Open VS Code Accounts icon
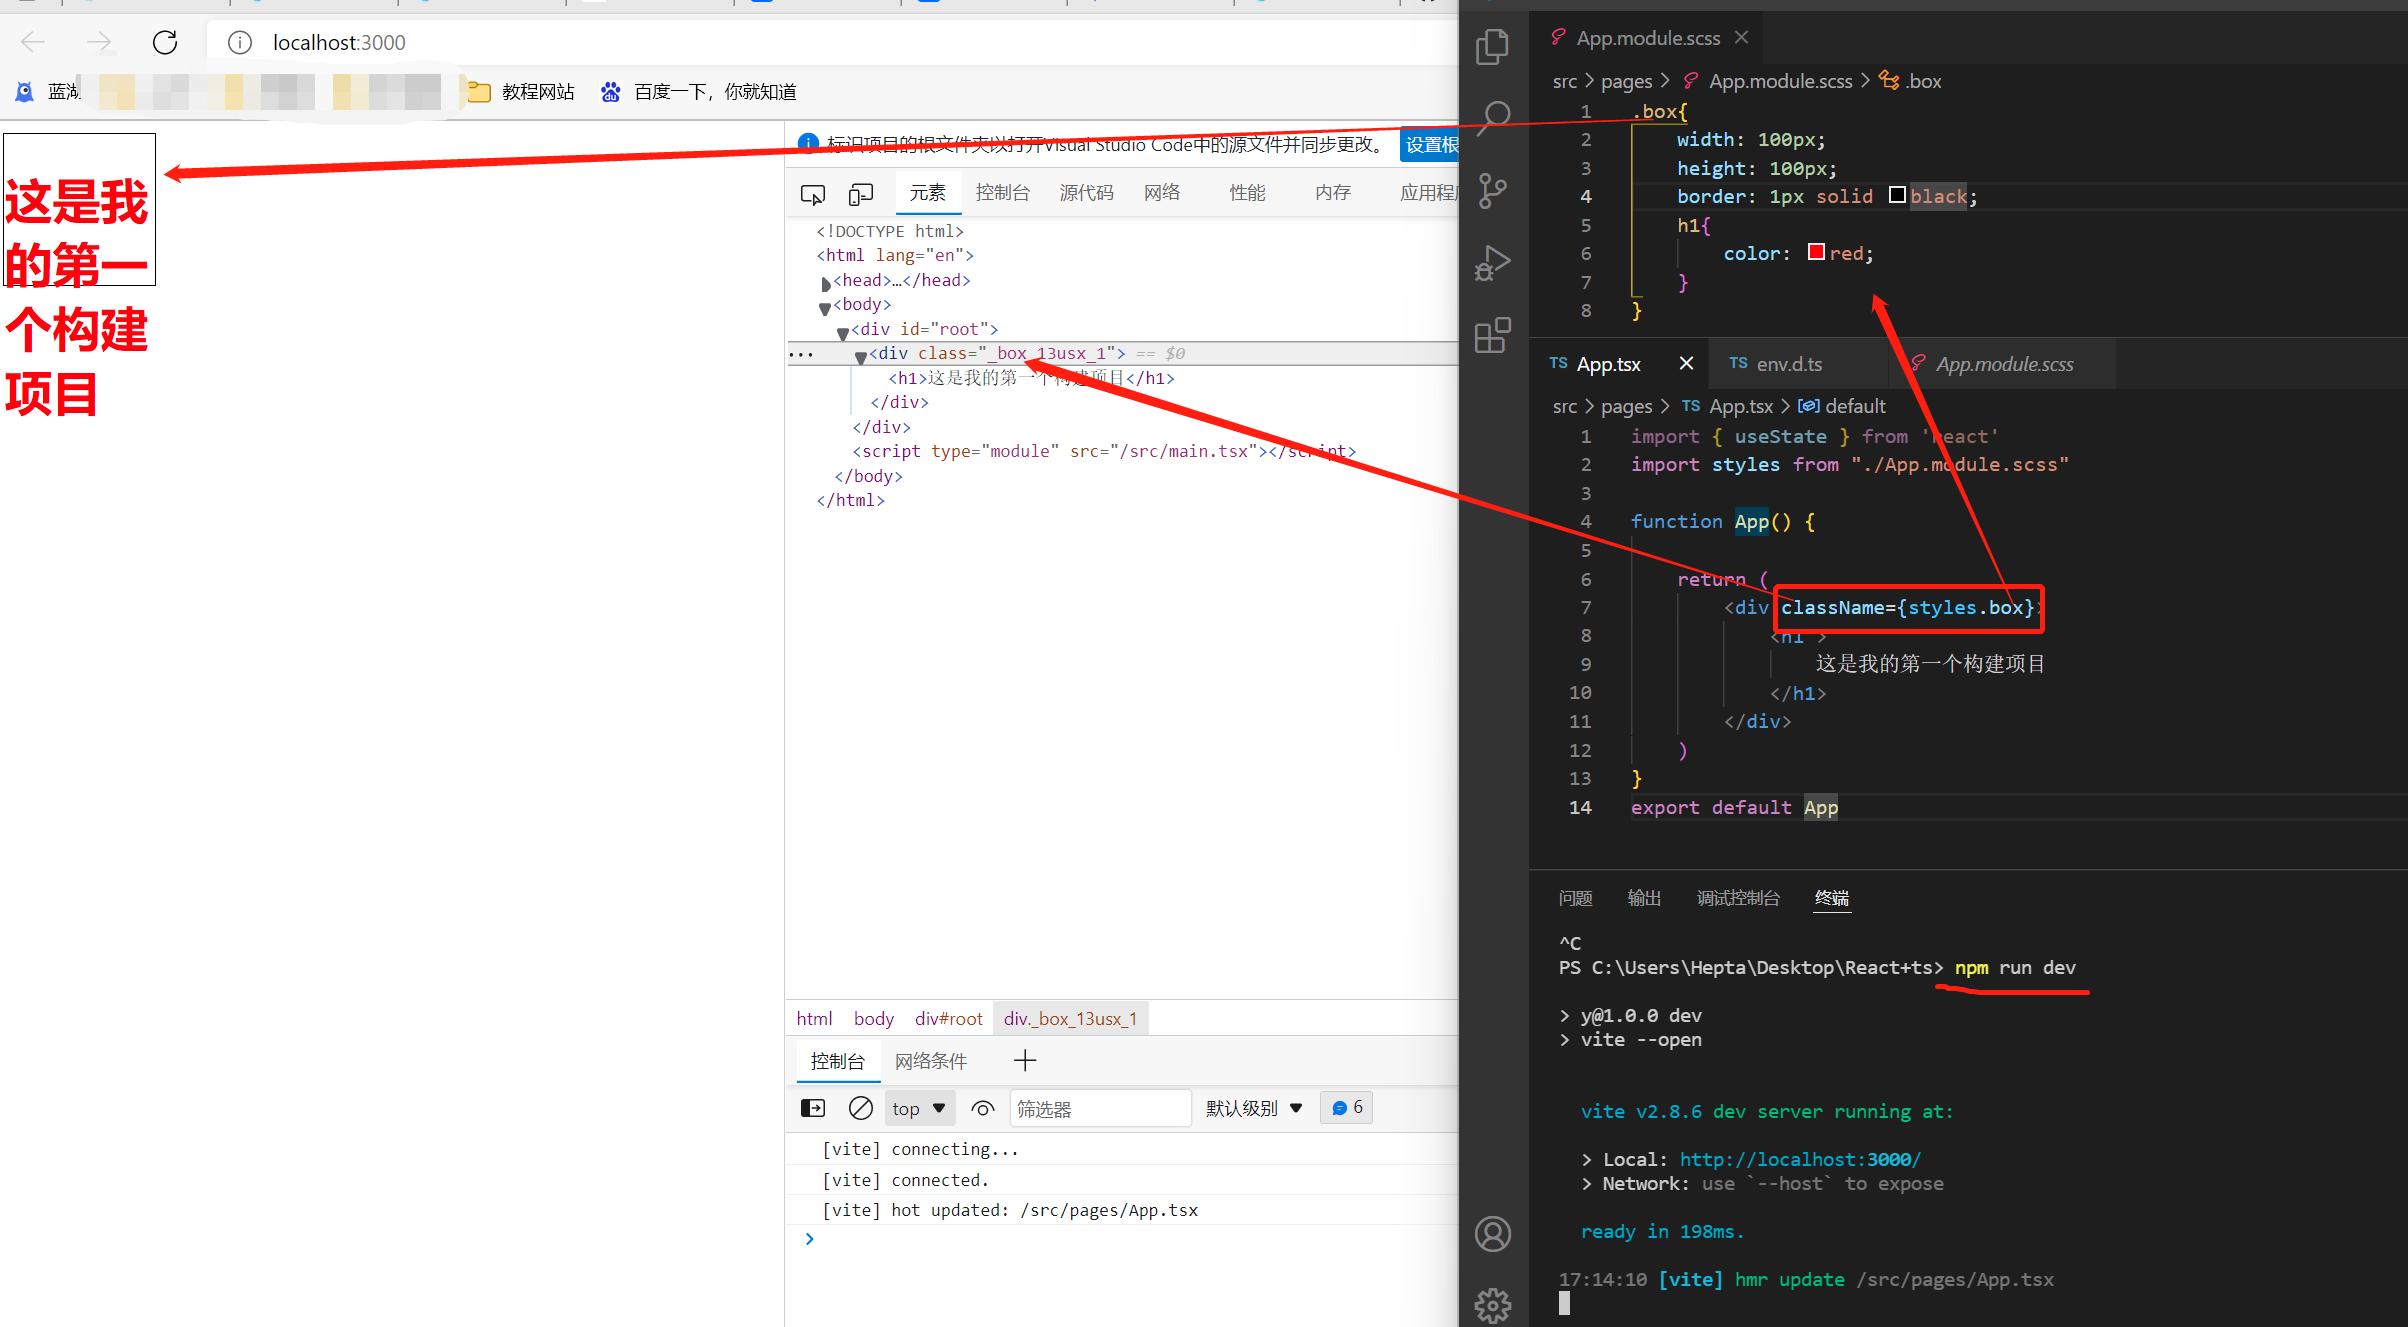 click(1493, 1234)
